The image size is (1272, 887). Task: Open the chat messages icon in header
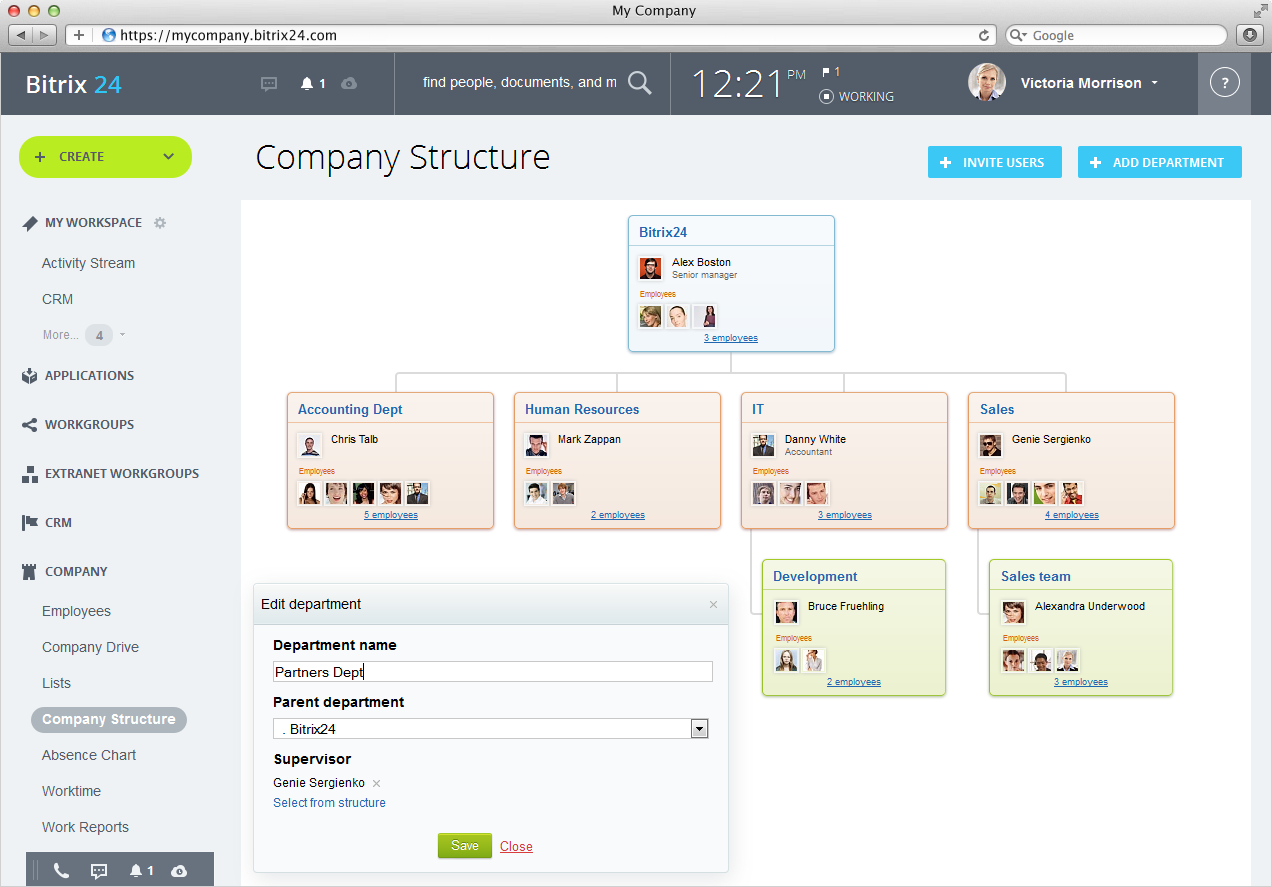click(x=269, y=84)
